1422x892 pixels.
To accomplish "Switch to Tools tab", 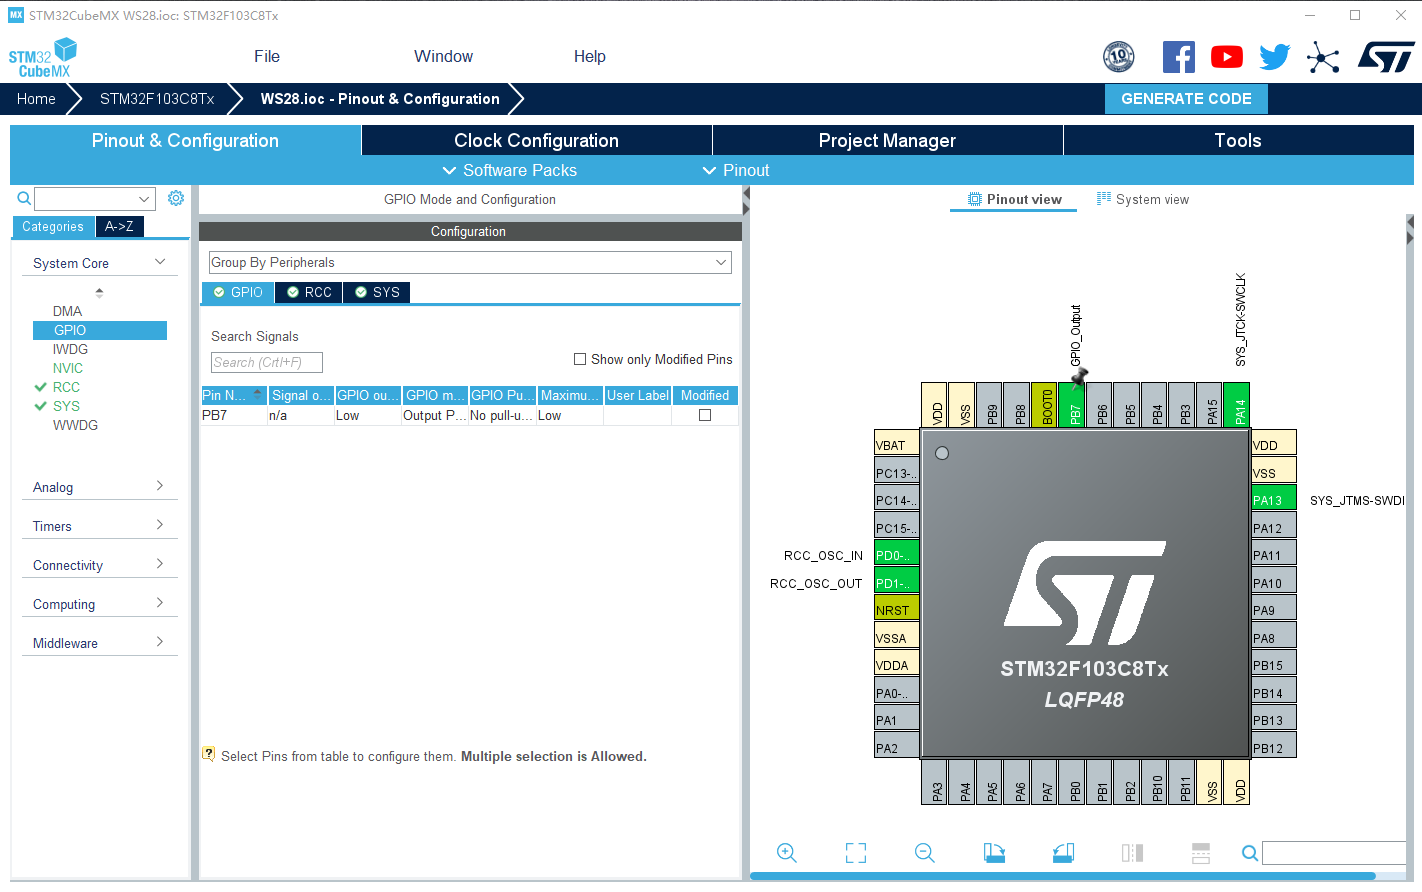I will (1238, 140).
